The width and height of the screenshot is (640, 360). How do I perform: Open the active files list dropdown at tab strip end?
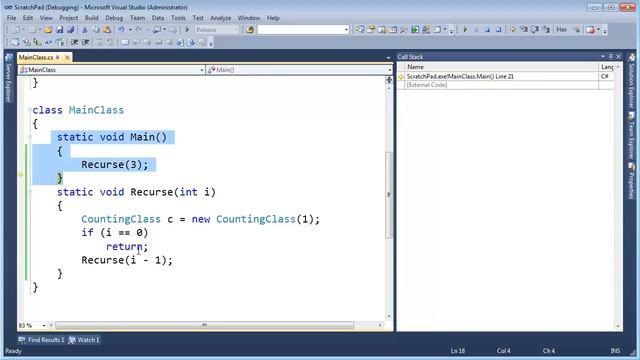(388, 58)
